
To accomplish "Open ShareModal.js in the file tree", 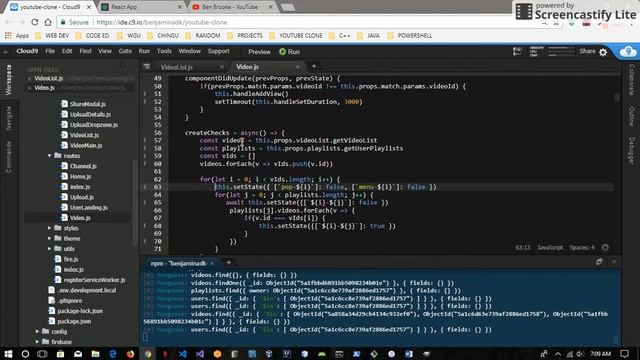I will pyautogui.click(x=87, y=104).
